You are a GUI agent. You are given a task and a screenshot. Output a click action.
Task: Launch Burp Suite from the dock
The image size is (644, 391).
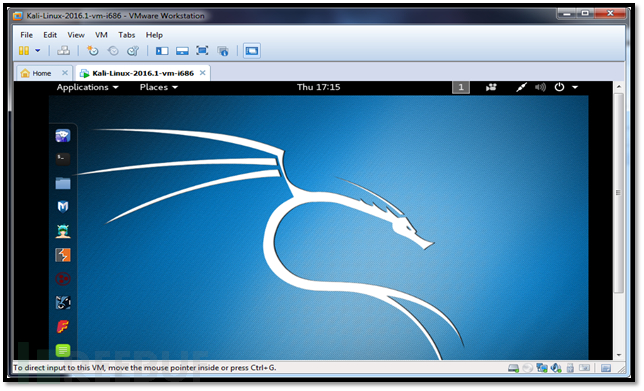[63, 255]
